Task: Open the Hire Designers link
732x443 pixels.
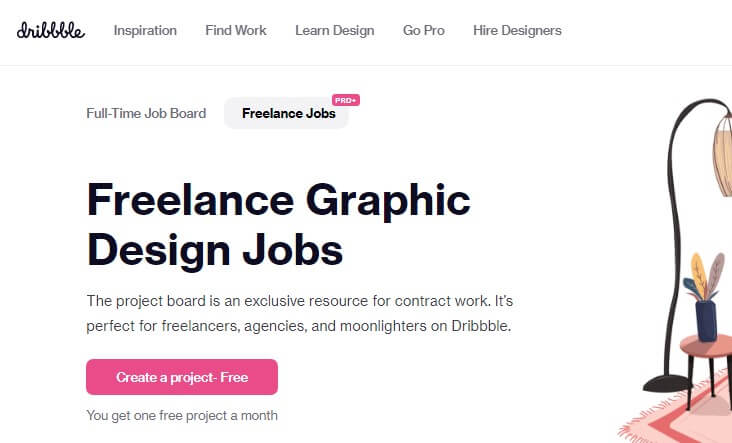Action: pyautogui.click(x=517, y=30)
